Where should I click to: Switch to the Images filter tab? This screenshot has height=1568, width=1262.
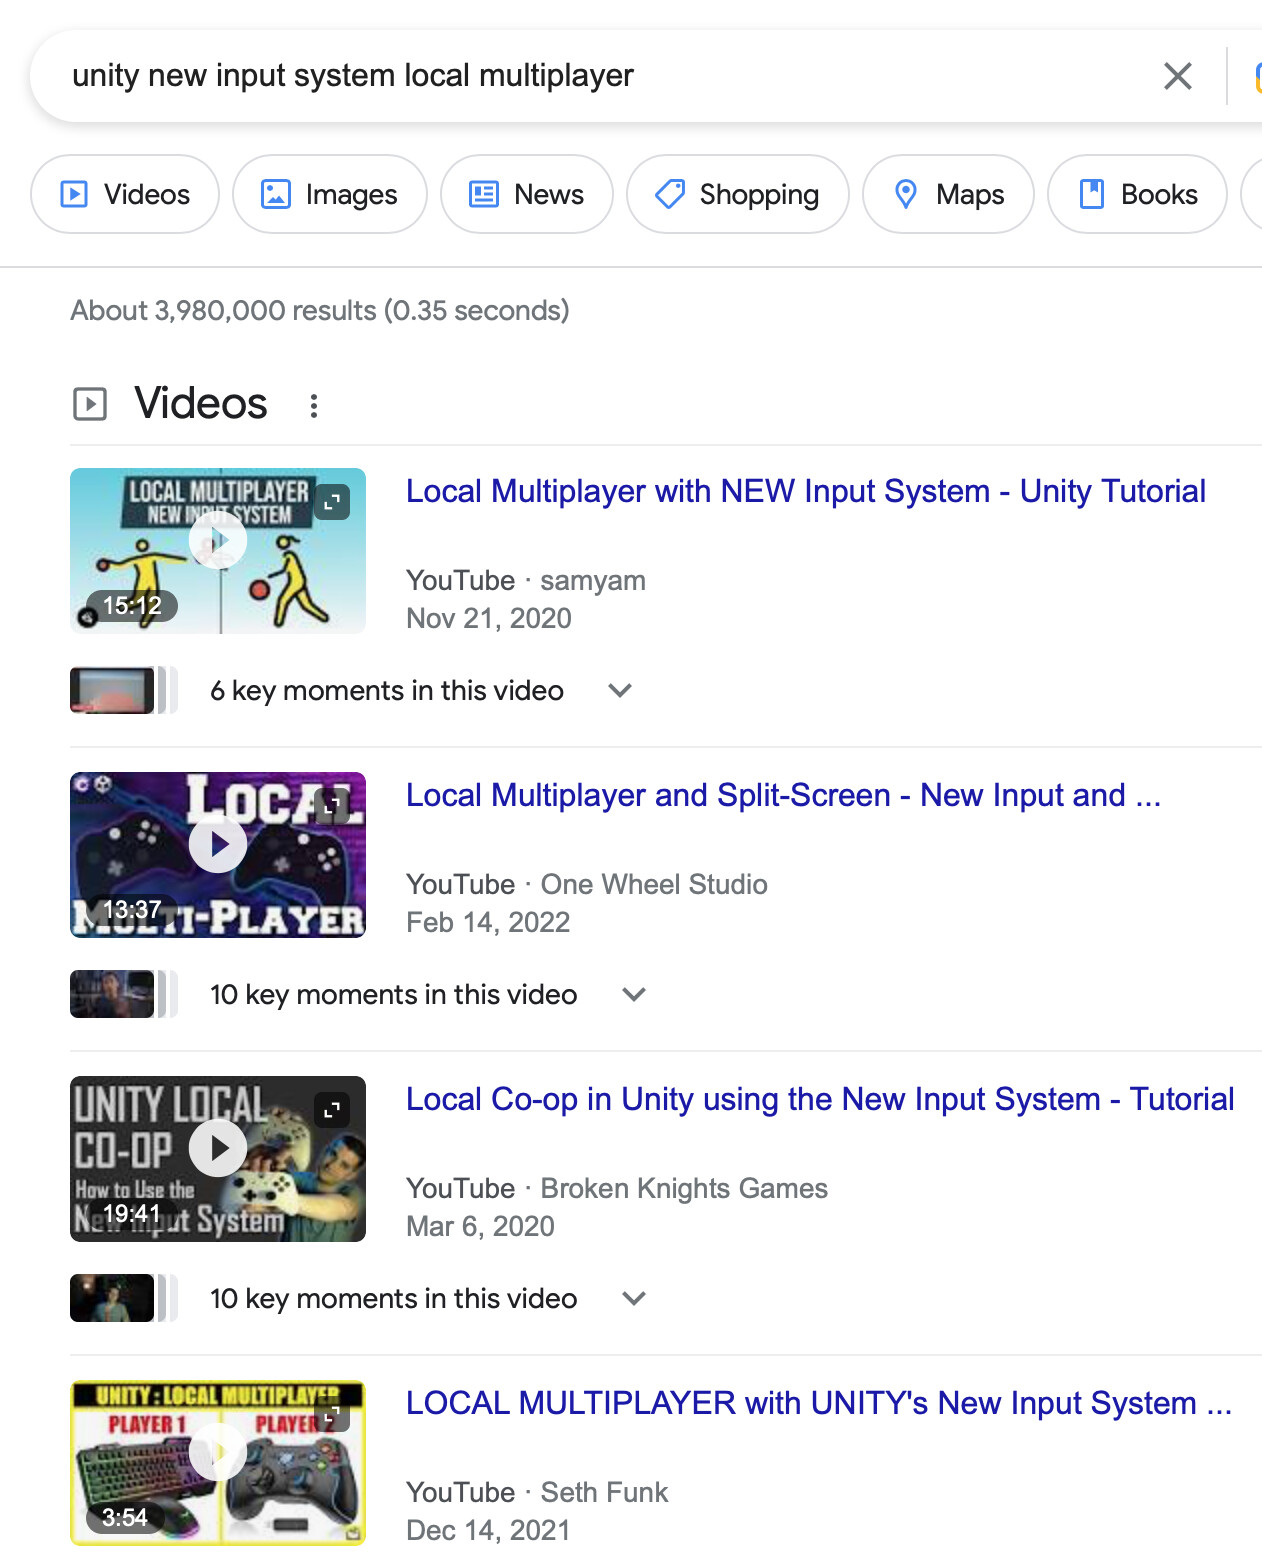click(330, 194)
